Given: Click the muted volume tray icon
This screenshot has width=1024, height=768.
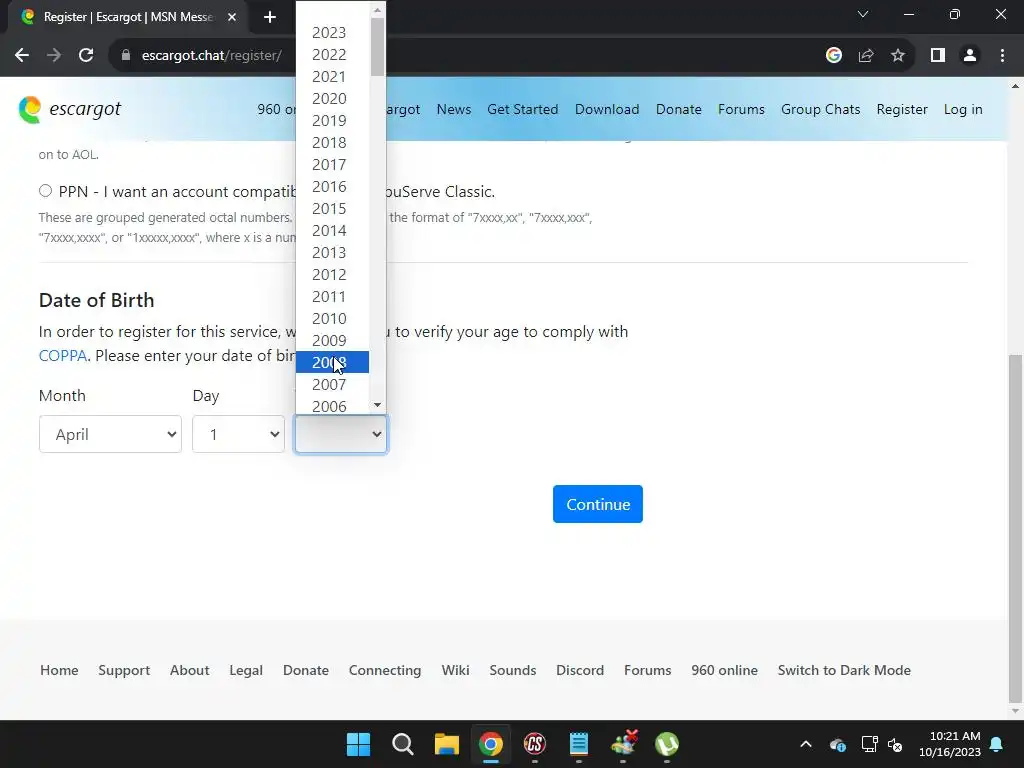Looking at the screenshot, I should pyautogui.click(x=895, y=744).
